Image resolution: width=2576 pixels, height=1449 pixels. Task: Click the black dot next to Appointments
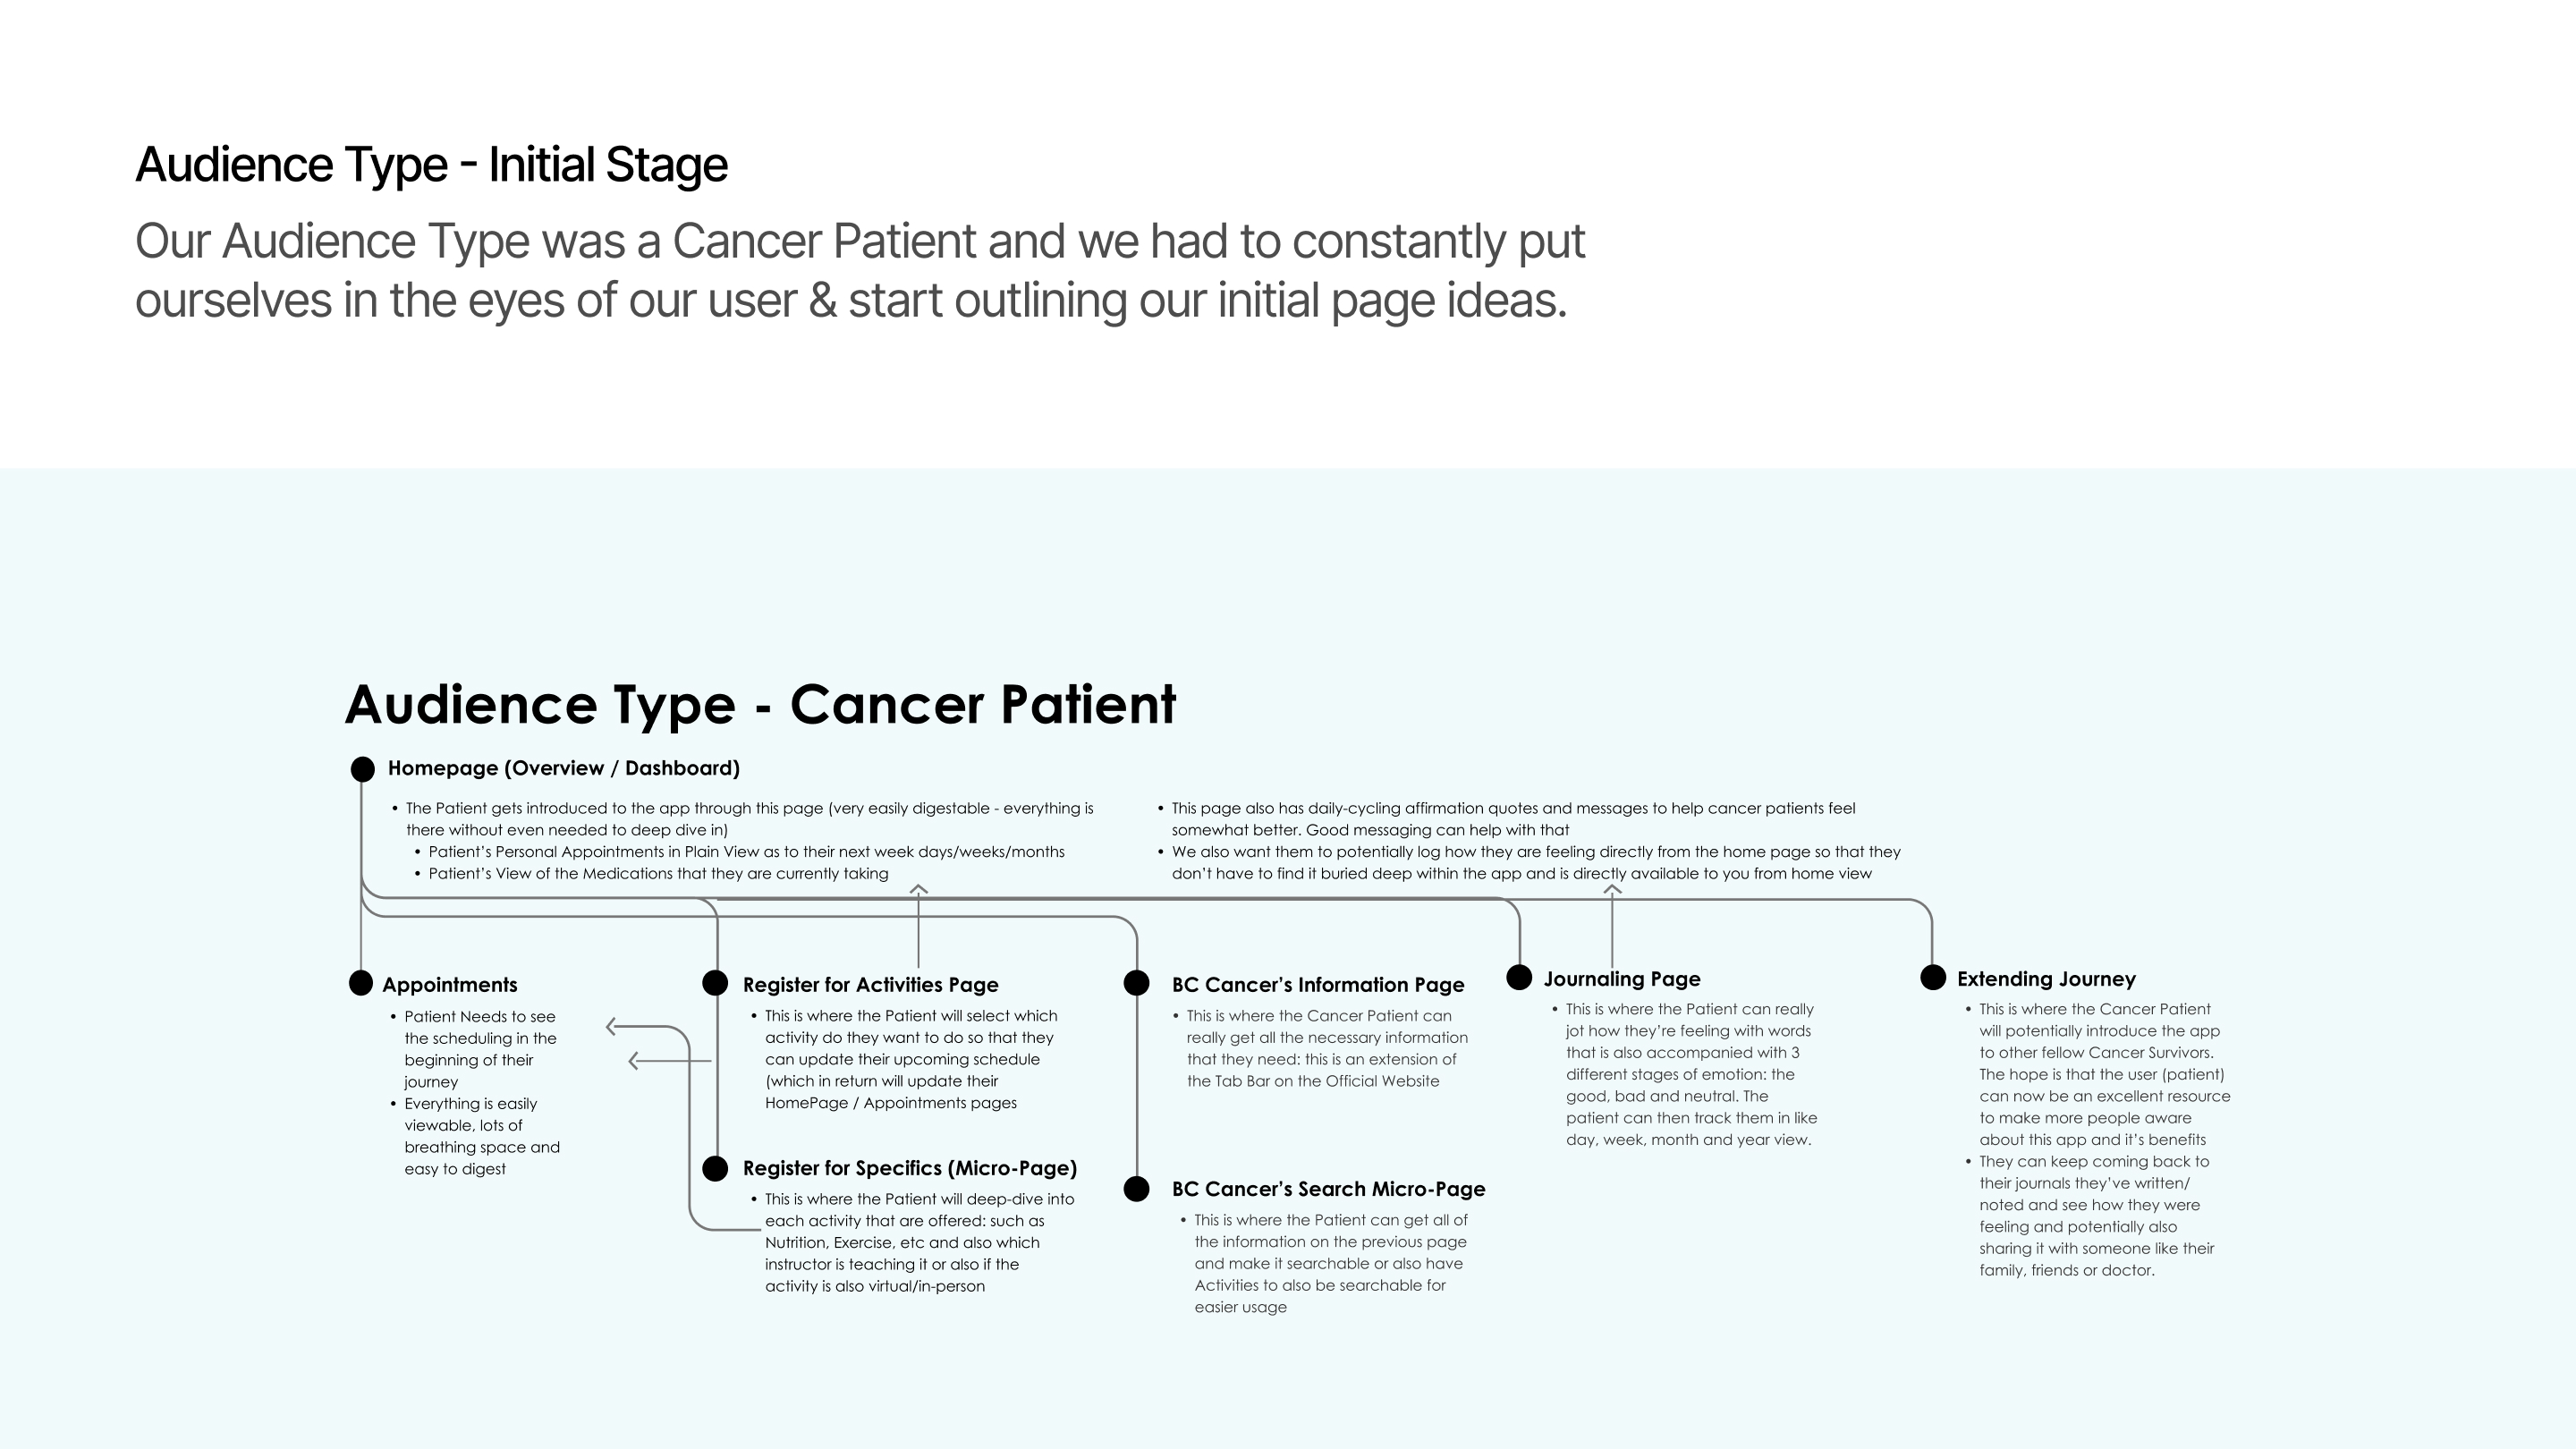(x=361, y=983)
